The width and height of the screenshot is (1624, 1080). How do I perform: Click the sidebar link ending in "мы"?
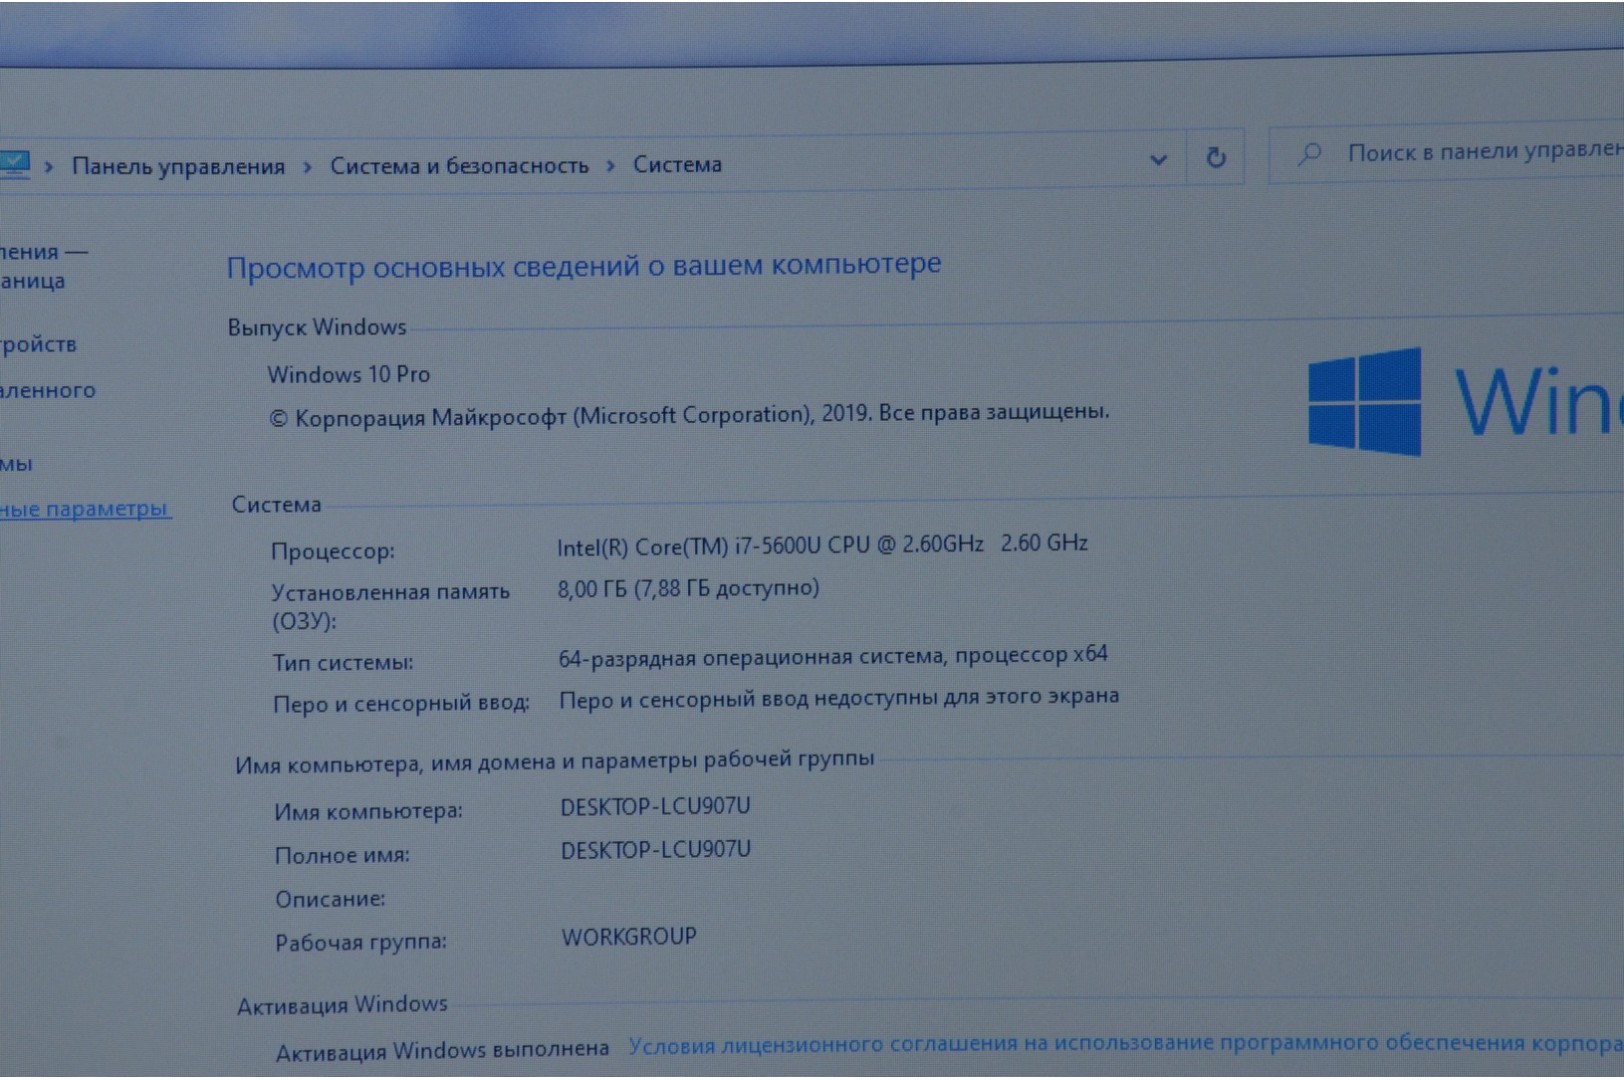click(x=16, y=464)
